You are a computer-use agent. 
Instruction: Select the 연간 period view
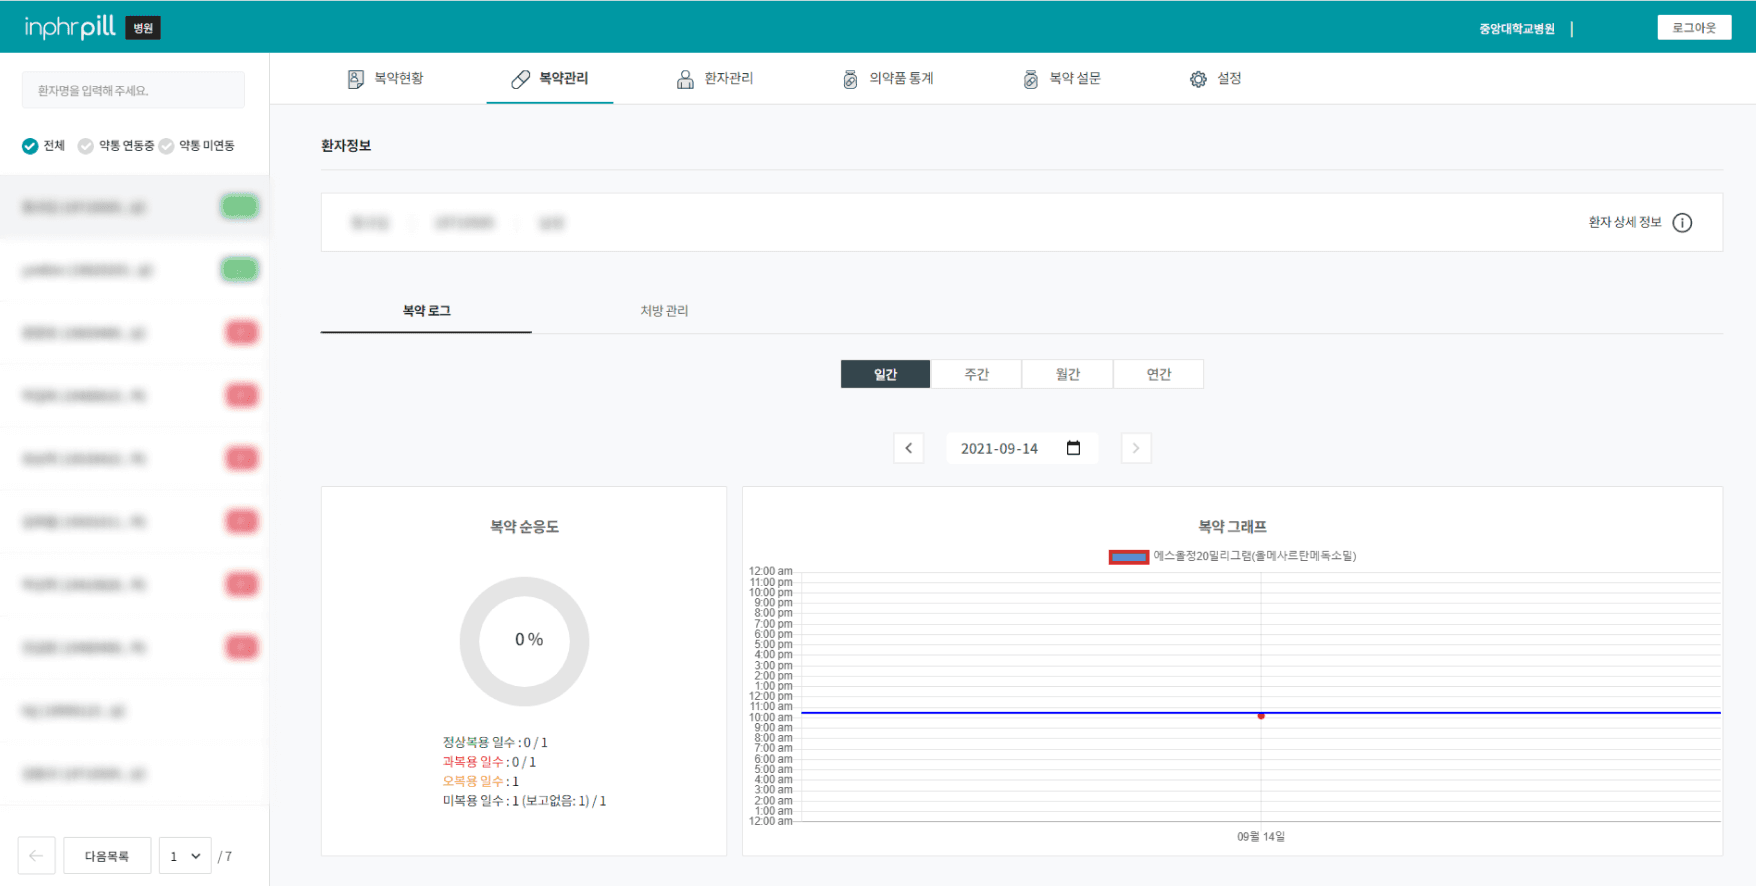1158,374
